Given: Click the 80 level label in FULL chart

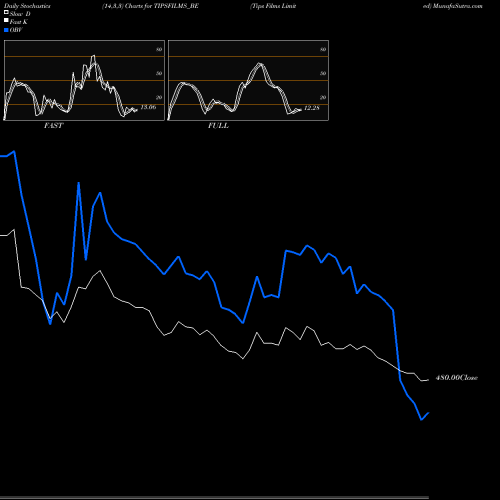Looking at the screenshot, I should tap(323, 49).
